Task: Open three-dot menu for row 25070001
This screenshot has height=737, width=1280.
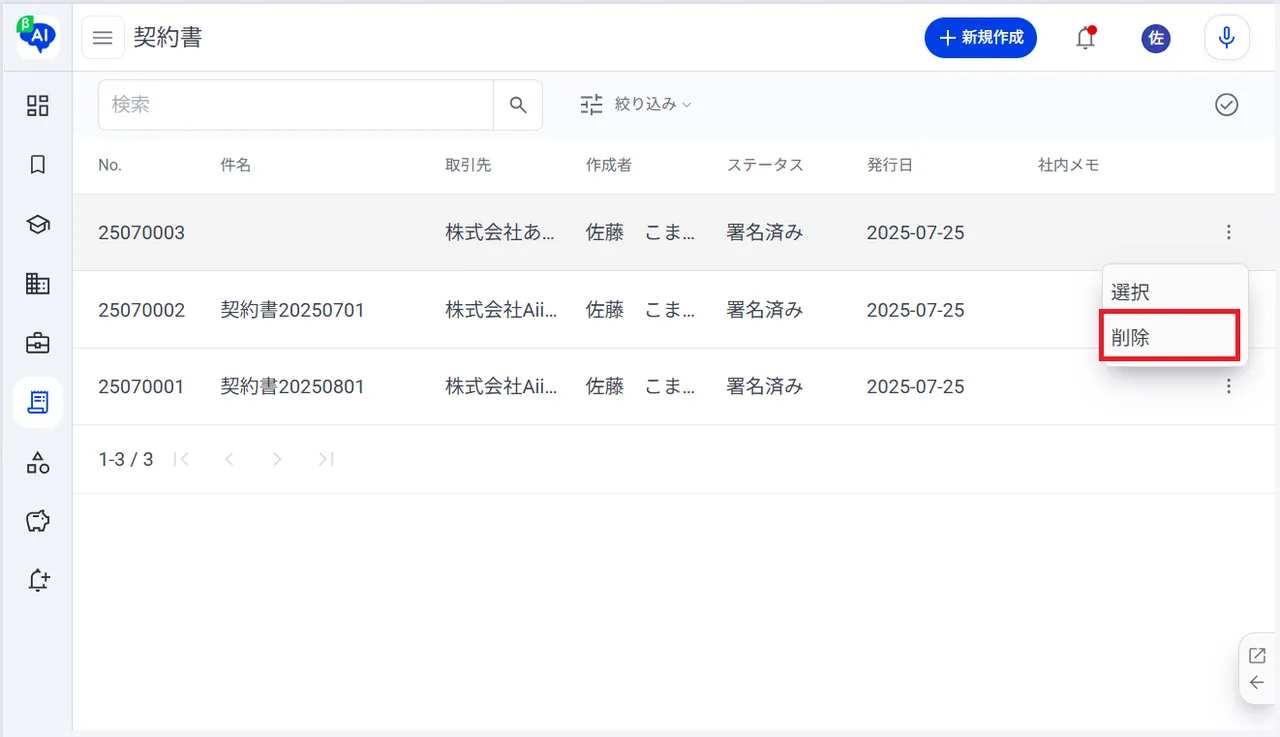Action: (x=1228, y=386)
